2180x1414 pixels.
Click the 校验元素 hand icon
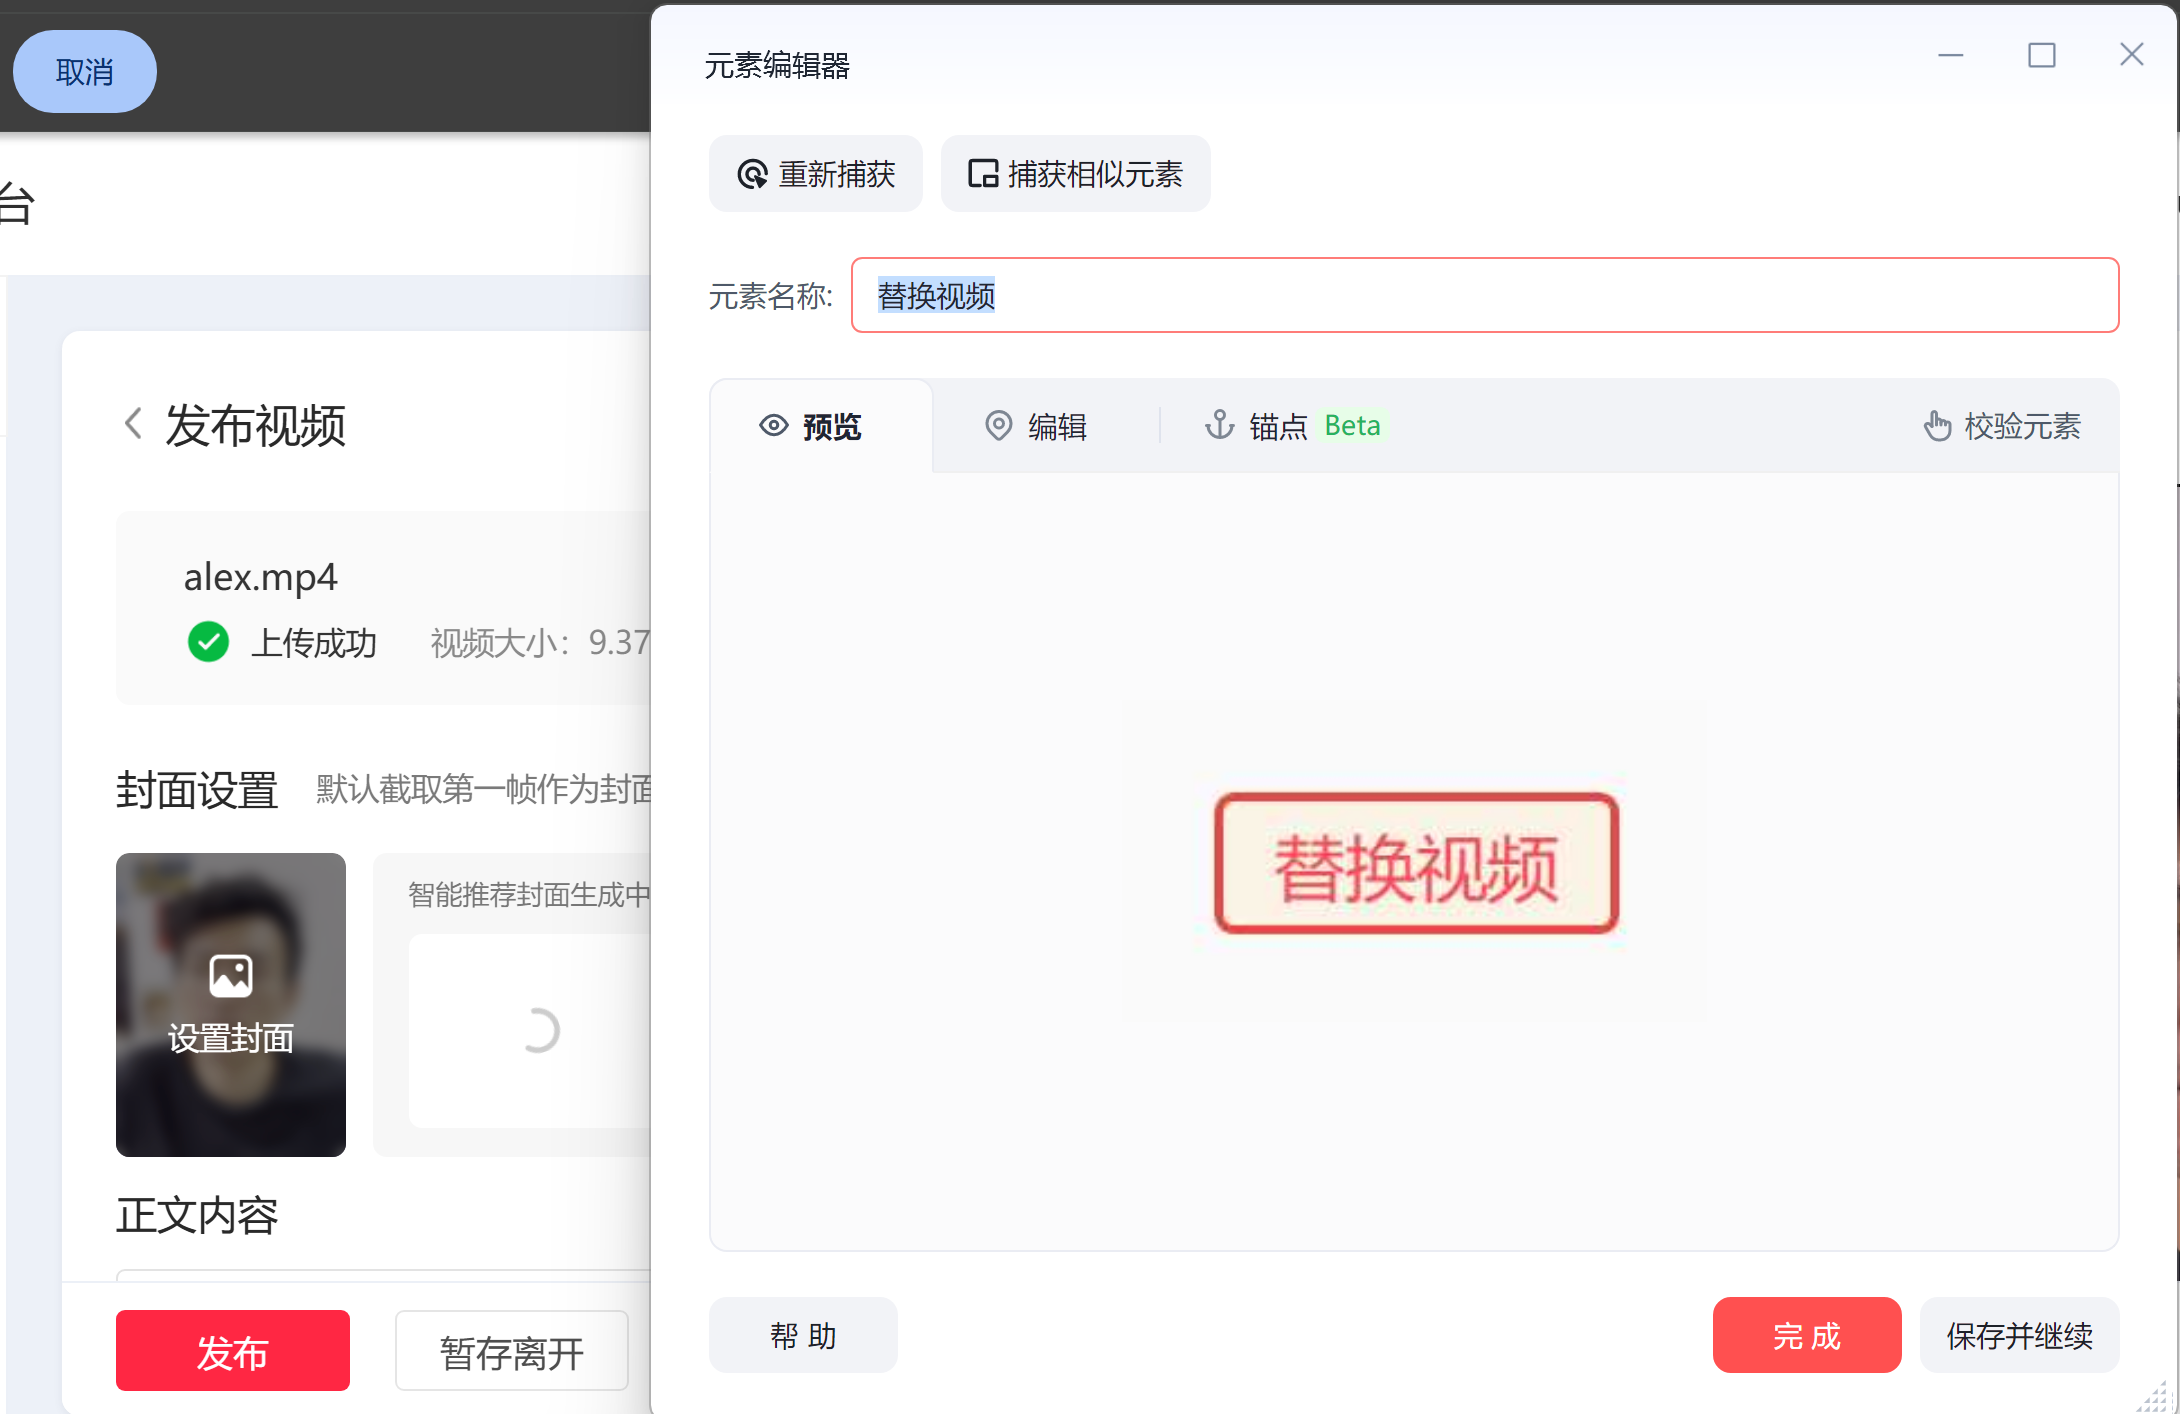click(x=1938, y=425)
